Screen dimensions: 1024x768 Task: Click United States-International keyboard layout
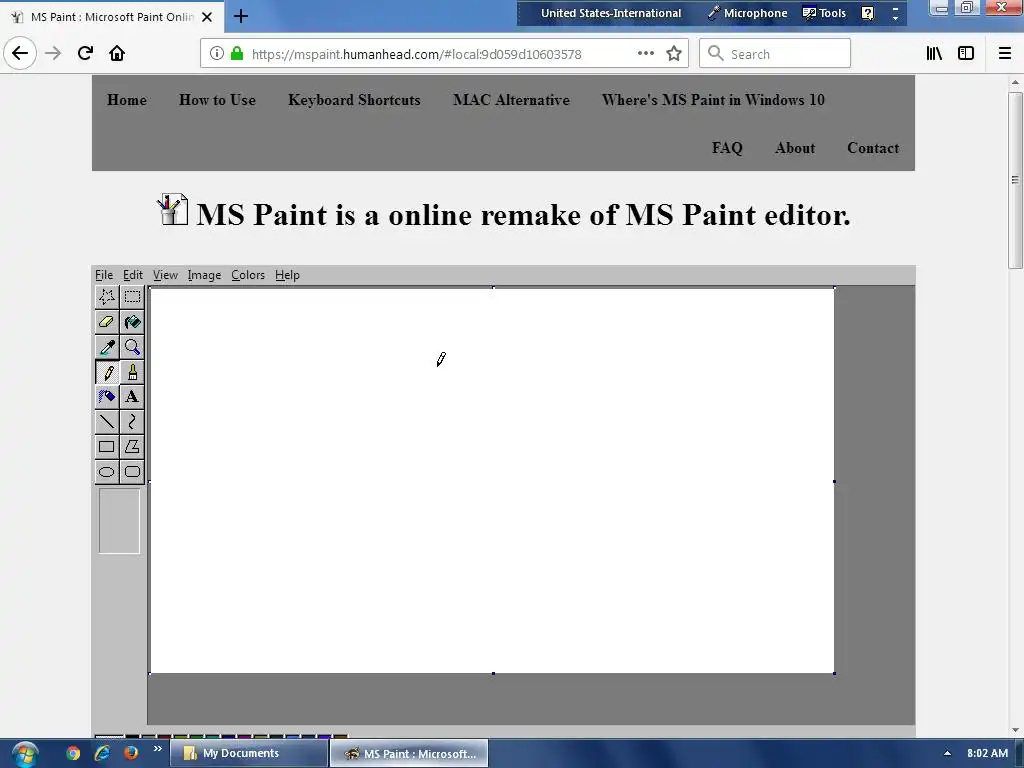(611, 13)
